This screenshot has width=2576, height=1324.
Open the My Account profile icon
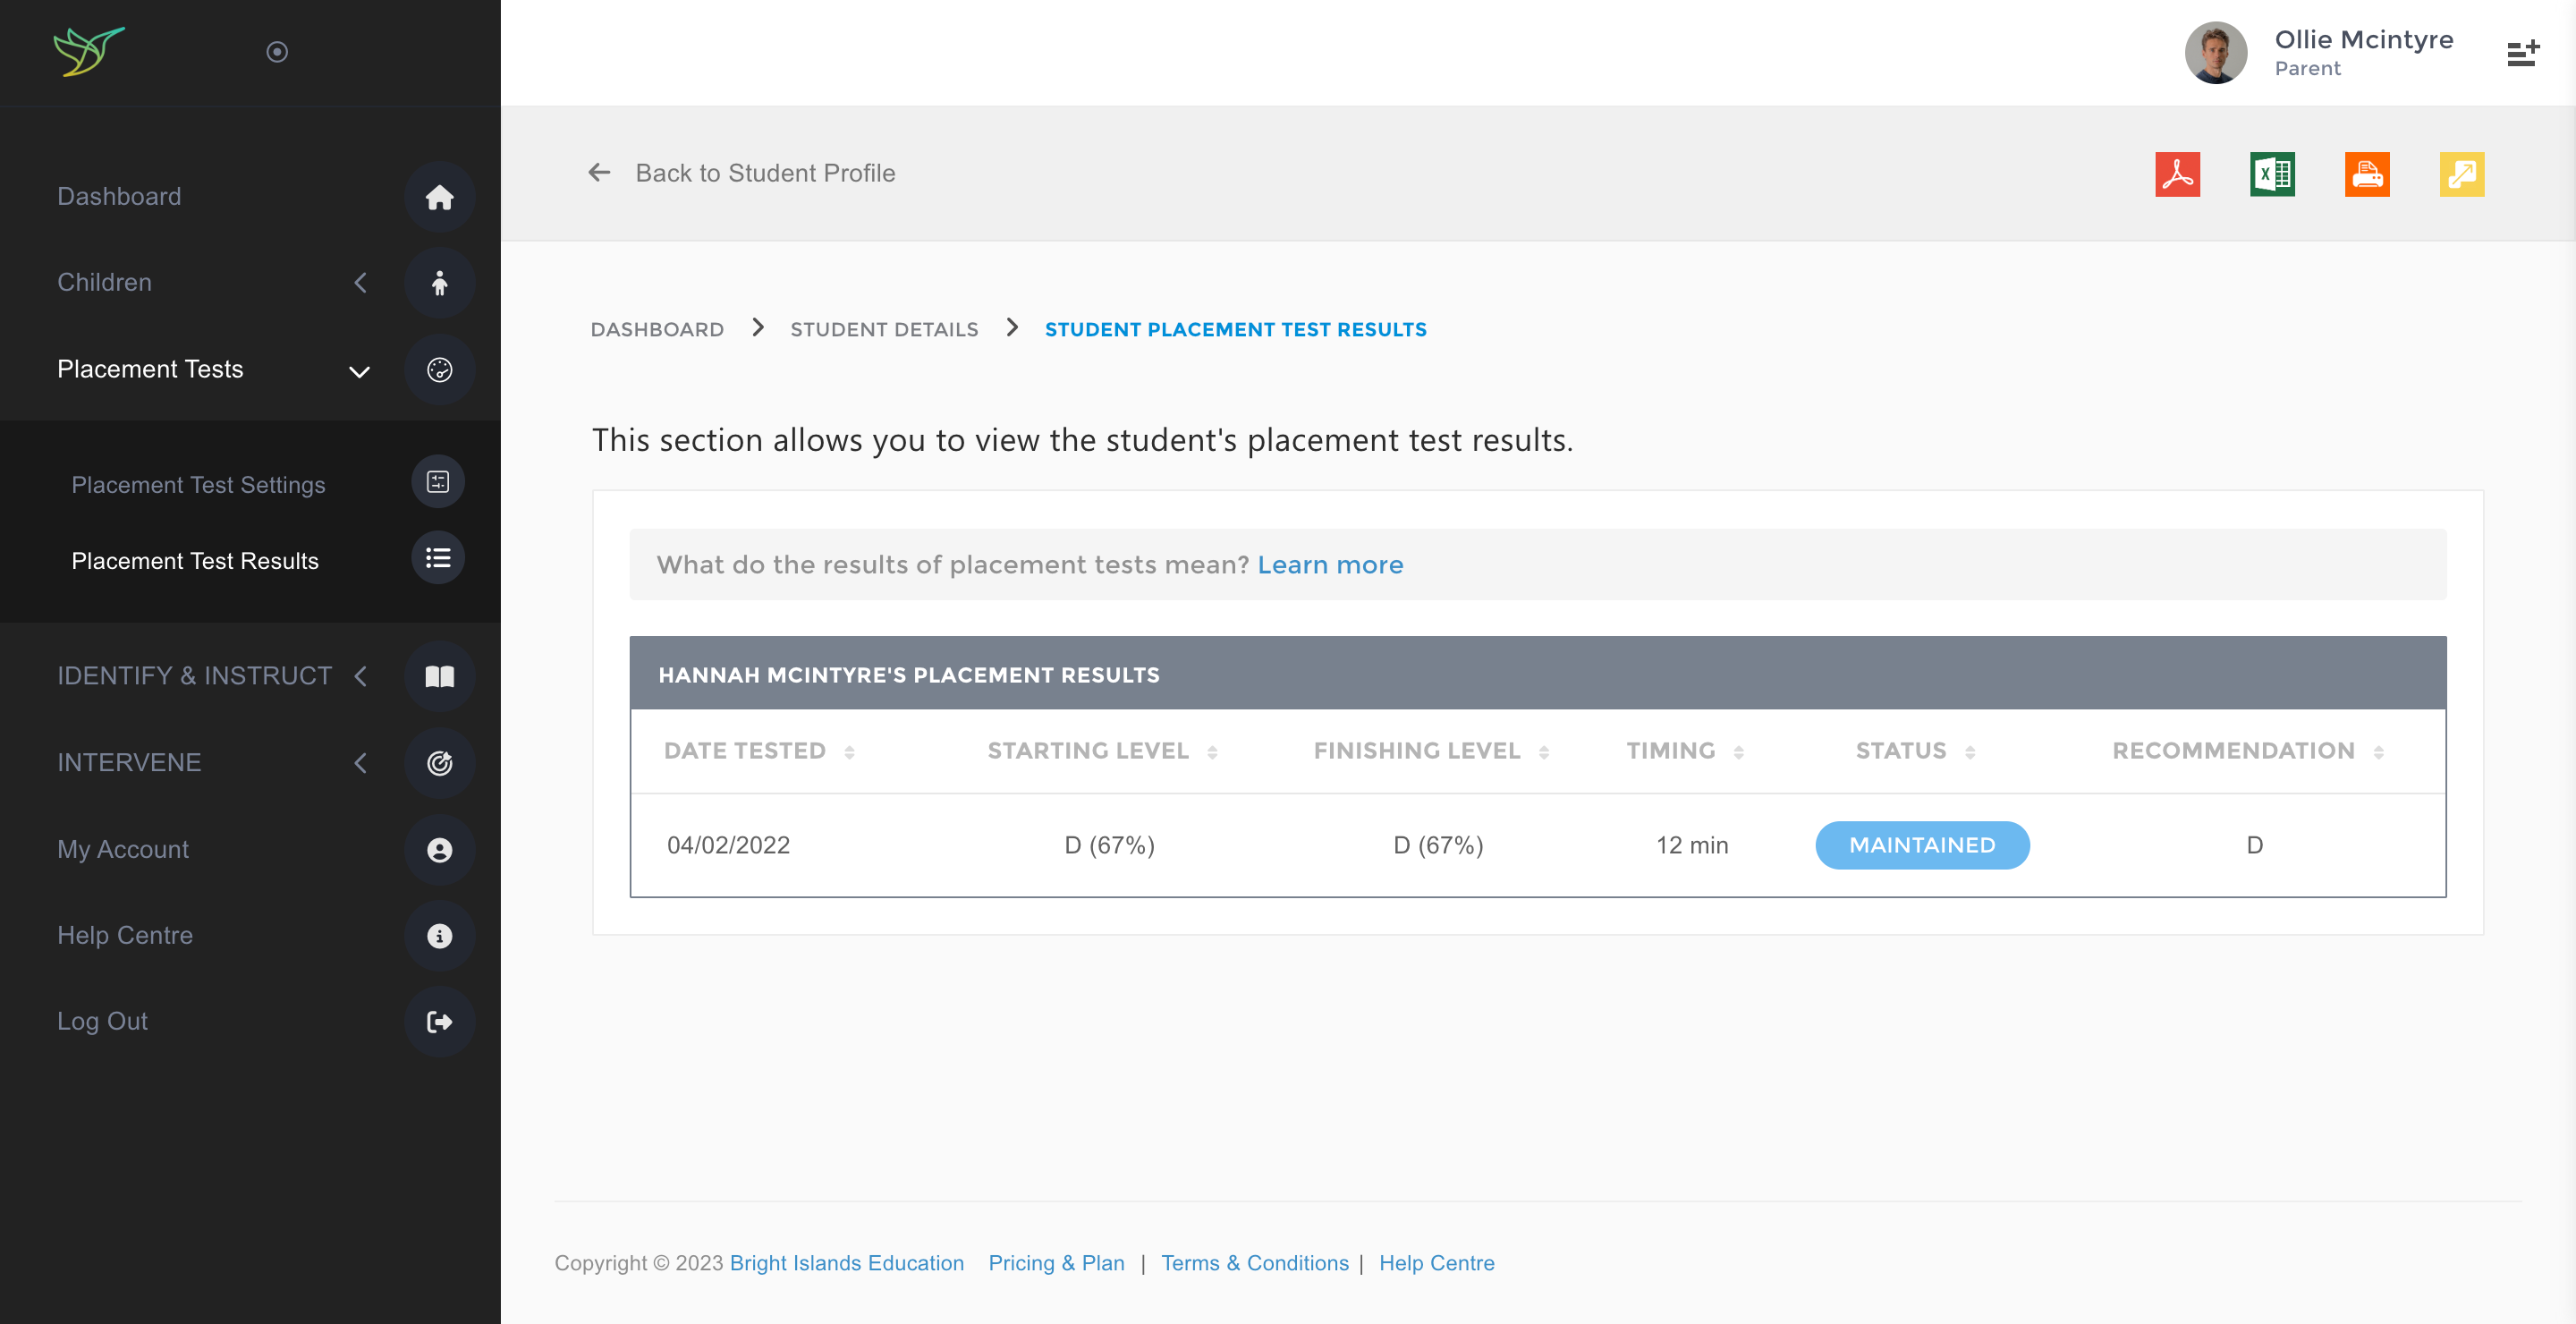(x=440, y=849)
